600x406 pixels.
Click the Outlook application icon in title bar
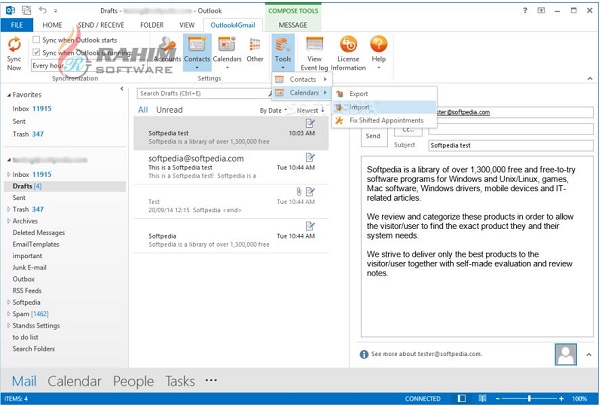[x=10, y=11]
